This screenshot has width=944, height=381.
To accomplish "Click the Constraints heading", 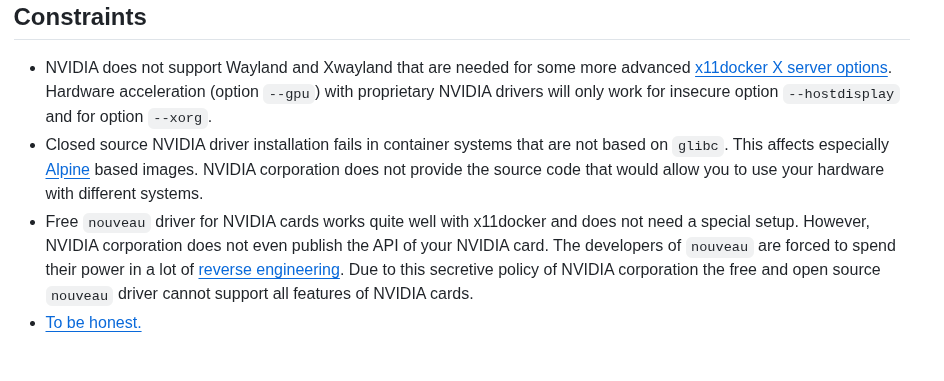I will 80,17.
